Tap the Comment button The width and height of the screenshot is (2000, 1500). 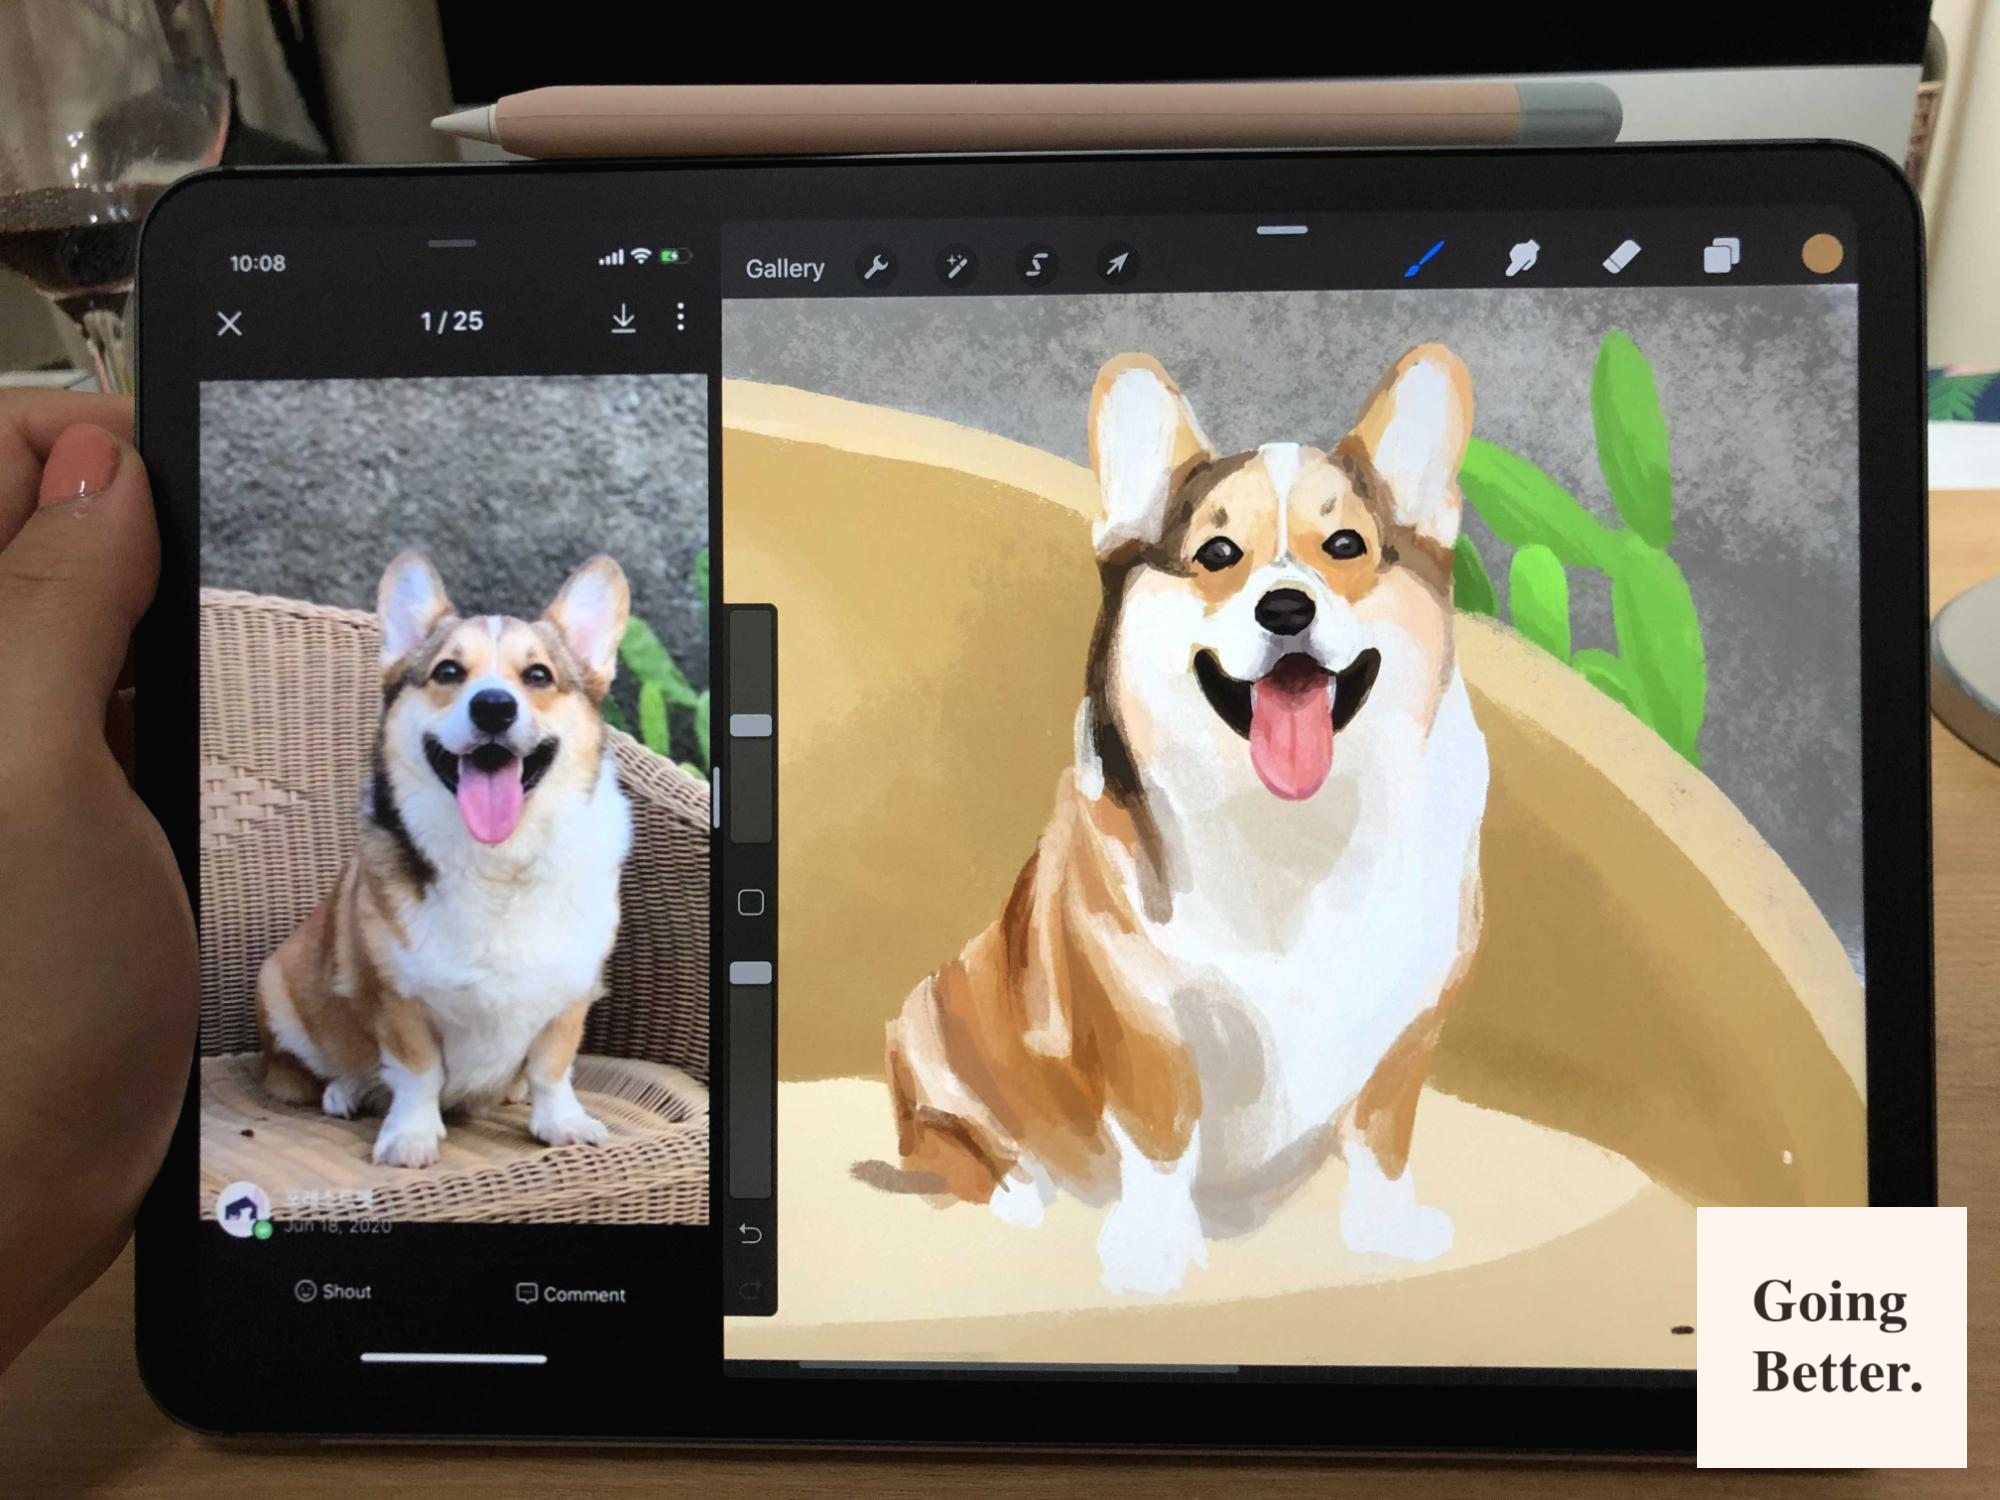[x=571, y=1294]
